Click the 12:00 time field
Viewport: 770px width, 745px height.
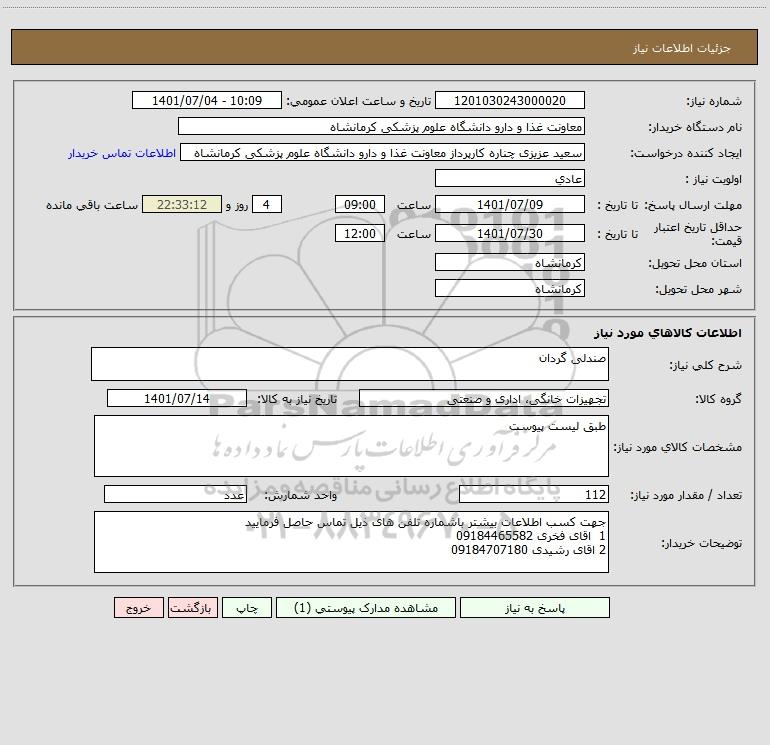tap(359, 233)
